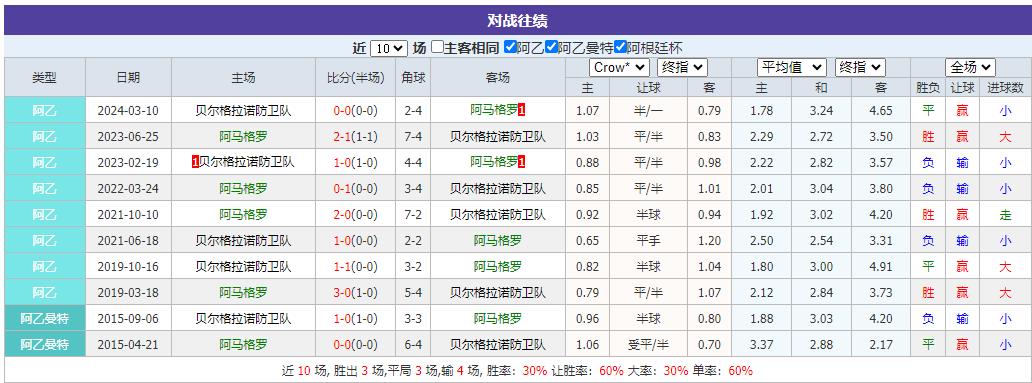Uncheck the 阿乙 league checkbox
This screenshot has width=1032, height=383.
point(510,47)
